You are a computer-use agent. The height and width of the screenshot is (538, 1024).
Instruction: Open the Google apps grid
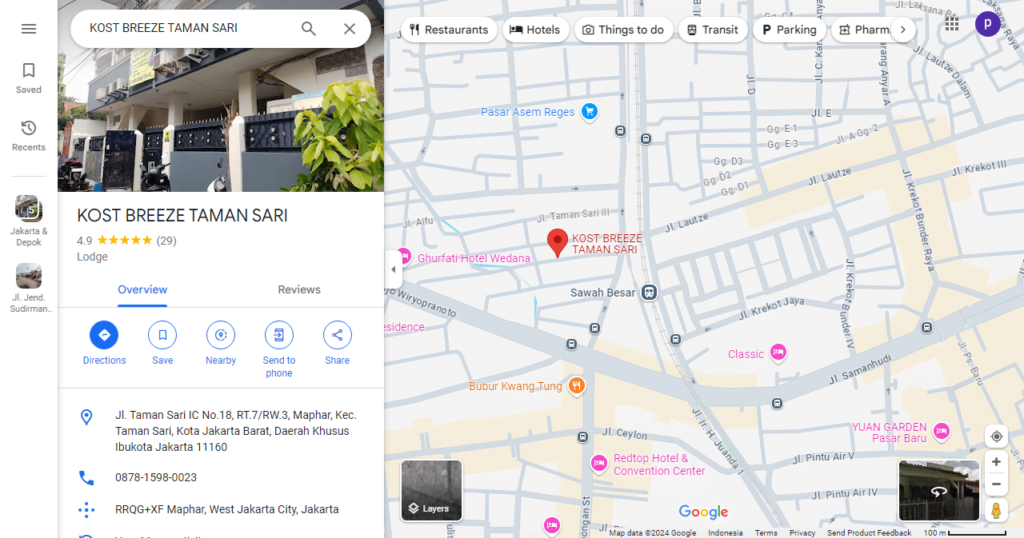[952, 24]
